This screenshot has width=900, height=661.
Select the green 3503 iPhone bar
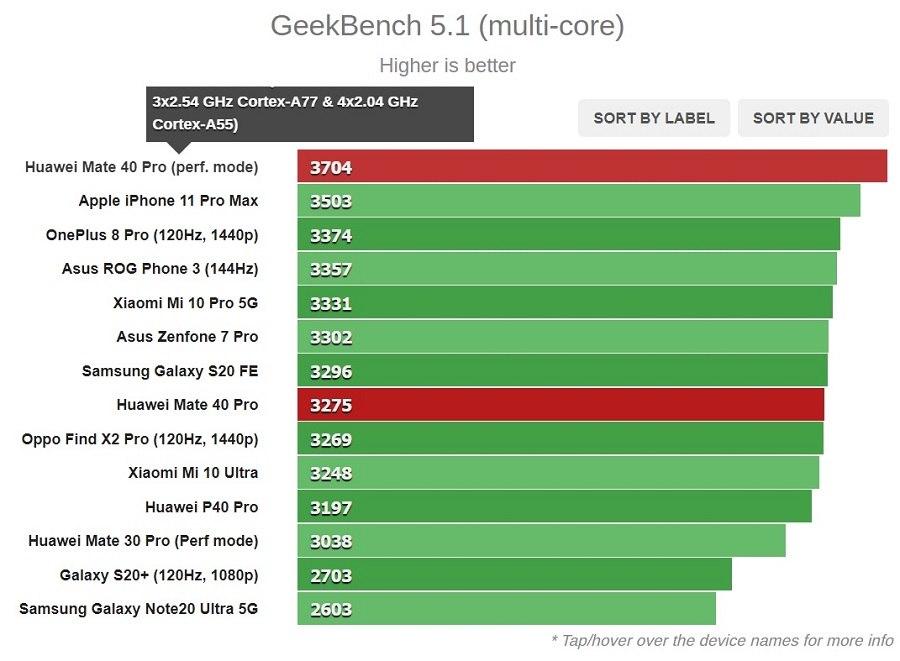point(578,201)
